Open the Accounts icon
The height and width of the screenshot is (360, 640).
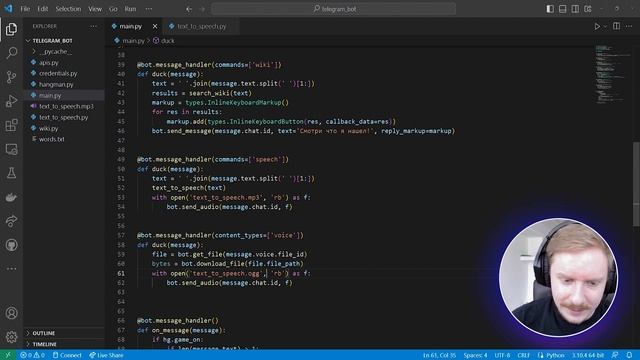tap(11, 313)
